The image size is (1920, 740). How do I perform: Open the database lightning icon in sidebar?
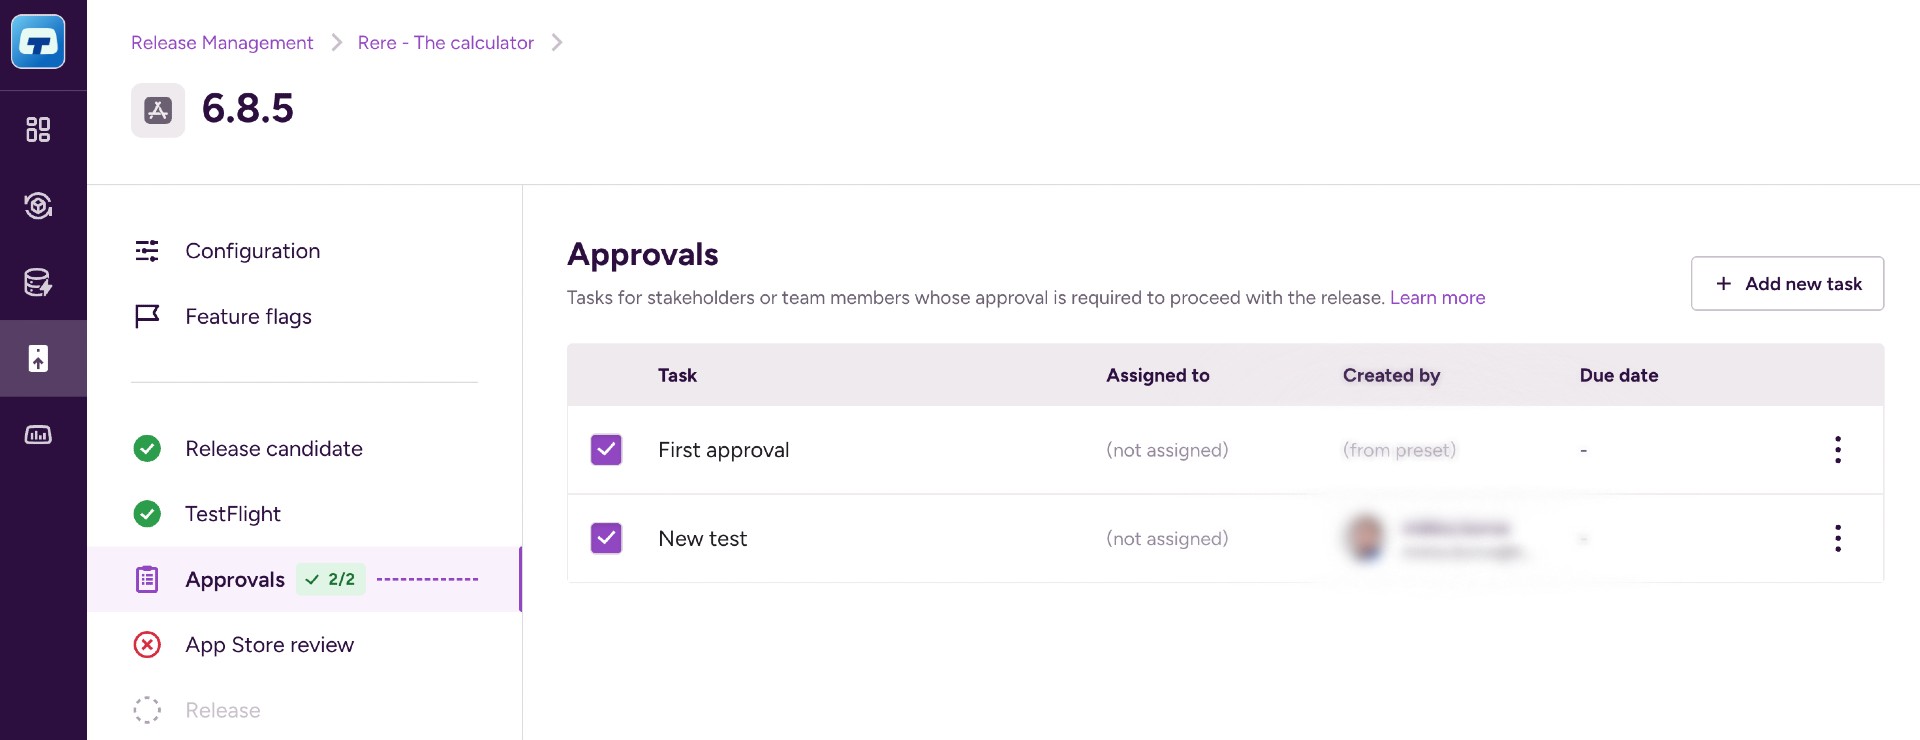pyautogui.click(x=38, y=282)
